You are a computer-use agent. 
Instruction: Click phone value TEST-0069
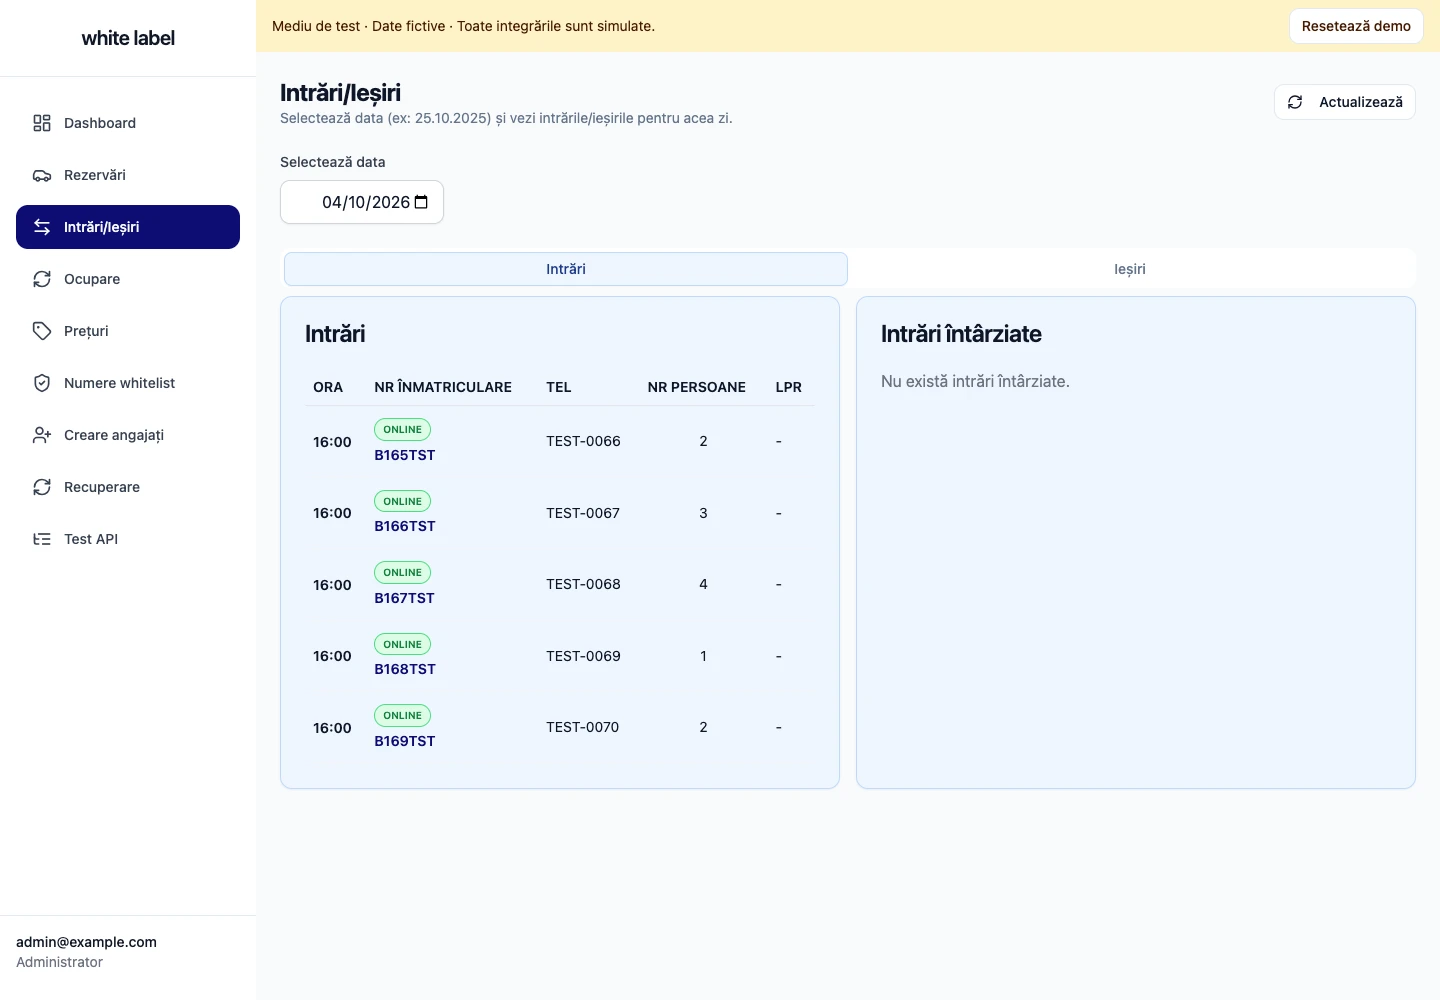coord(583,656)
